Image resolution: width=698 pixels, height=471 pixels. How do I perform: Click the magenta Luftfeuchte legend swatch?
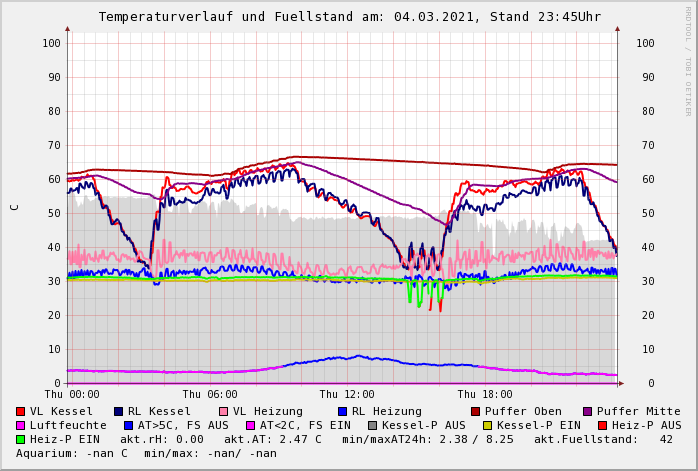point(21,426)
